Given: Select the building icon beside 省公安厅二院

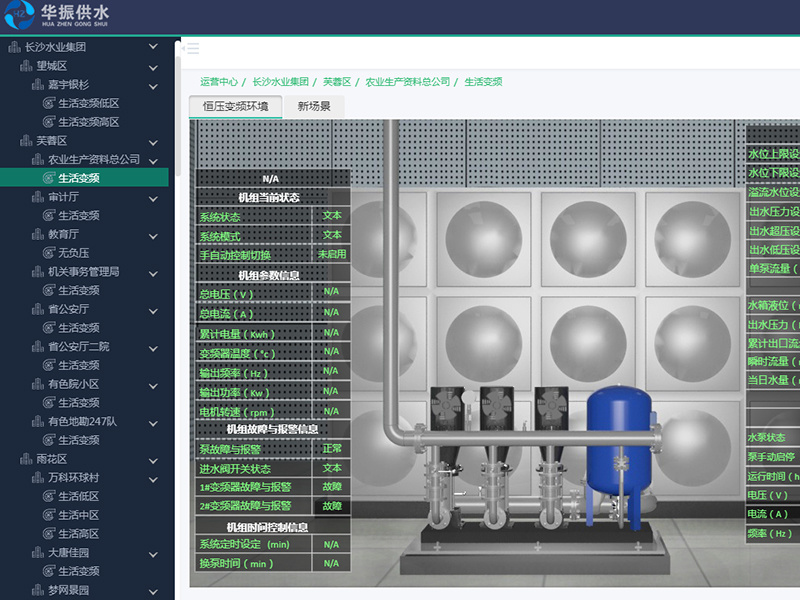Looking at the screenshot, I should tap(38, 347).
